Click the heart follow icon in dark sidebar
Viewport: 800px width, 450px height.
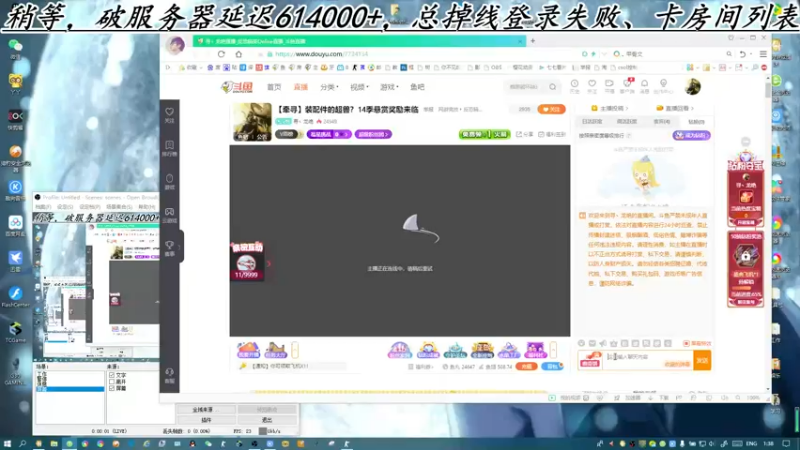(x=169, y=112)
